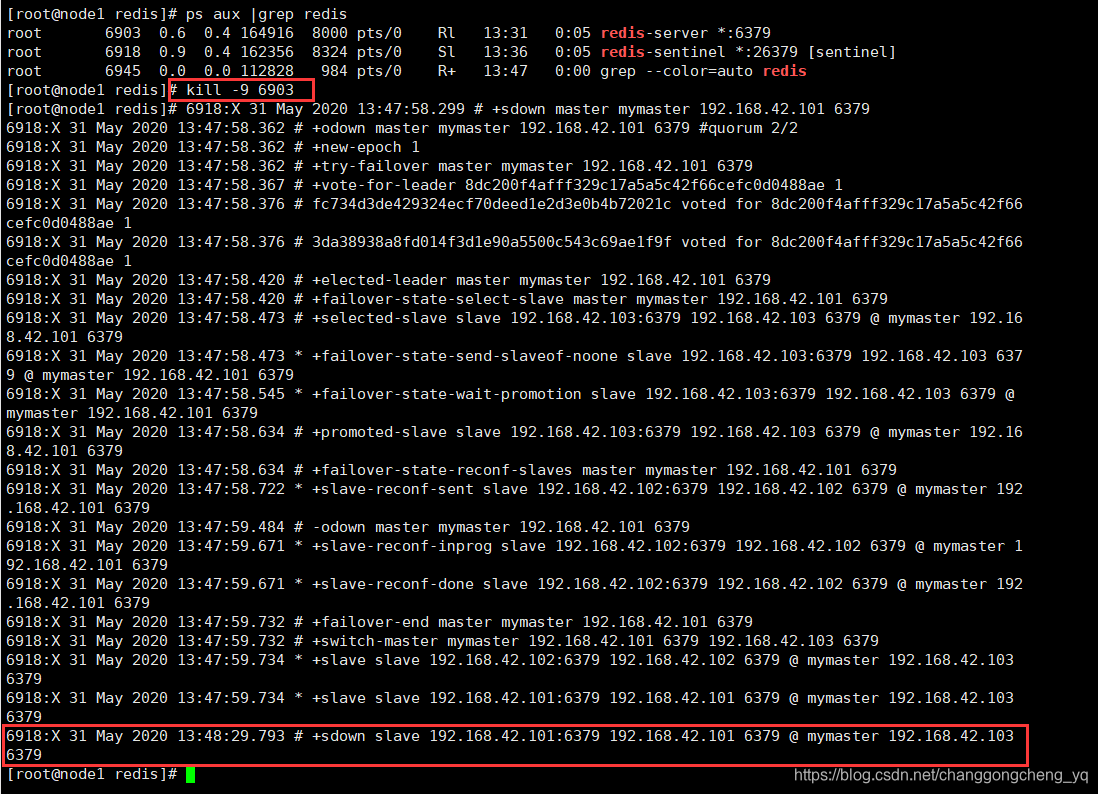Click the fc734d3de429324ecf70 voted-for line
This screenshot has height=794, width=1098.
515,213
